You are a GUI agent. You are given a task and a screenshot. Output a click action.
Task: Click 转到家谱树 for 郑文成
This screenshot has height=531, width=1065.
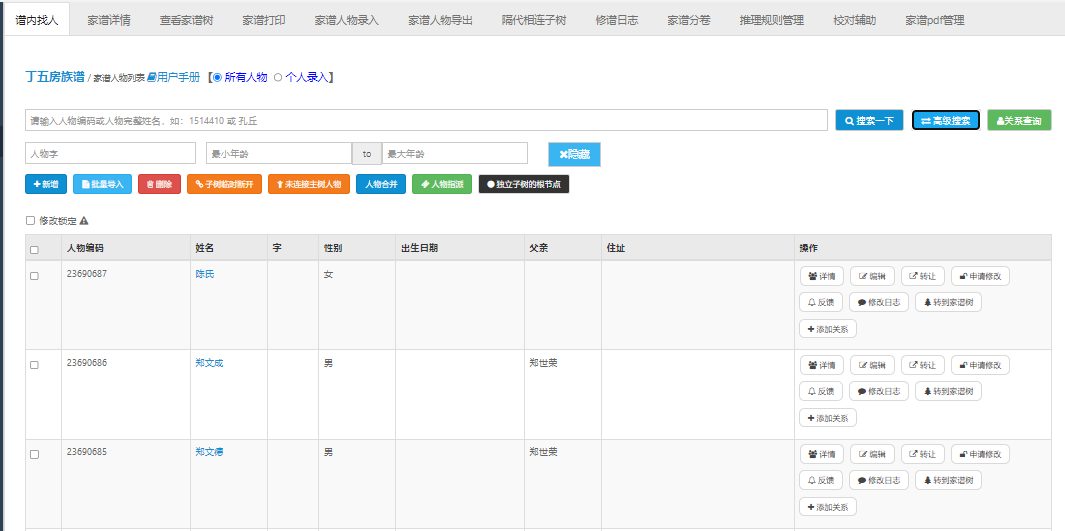click(x=948, y=391)
